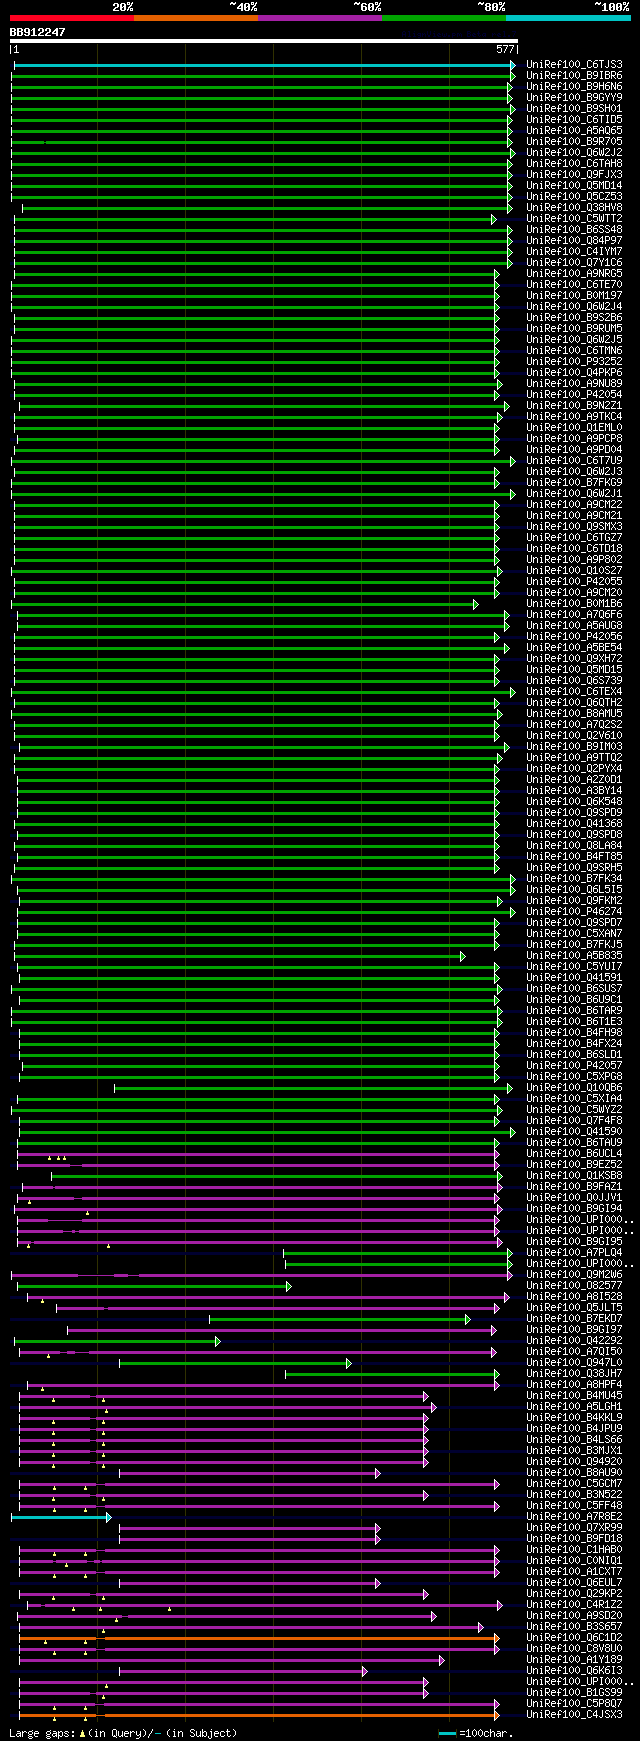
Task: Open hit UniRef100_A5AUG8
Action: [x=574, y=626]
